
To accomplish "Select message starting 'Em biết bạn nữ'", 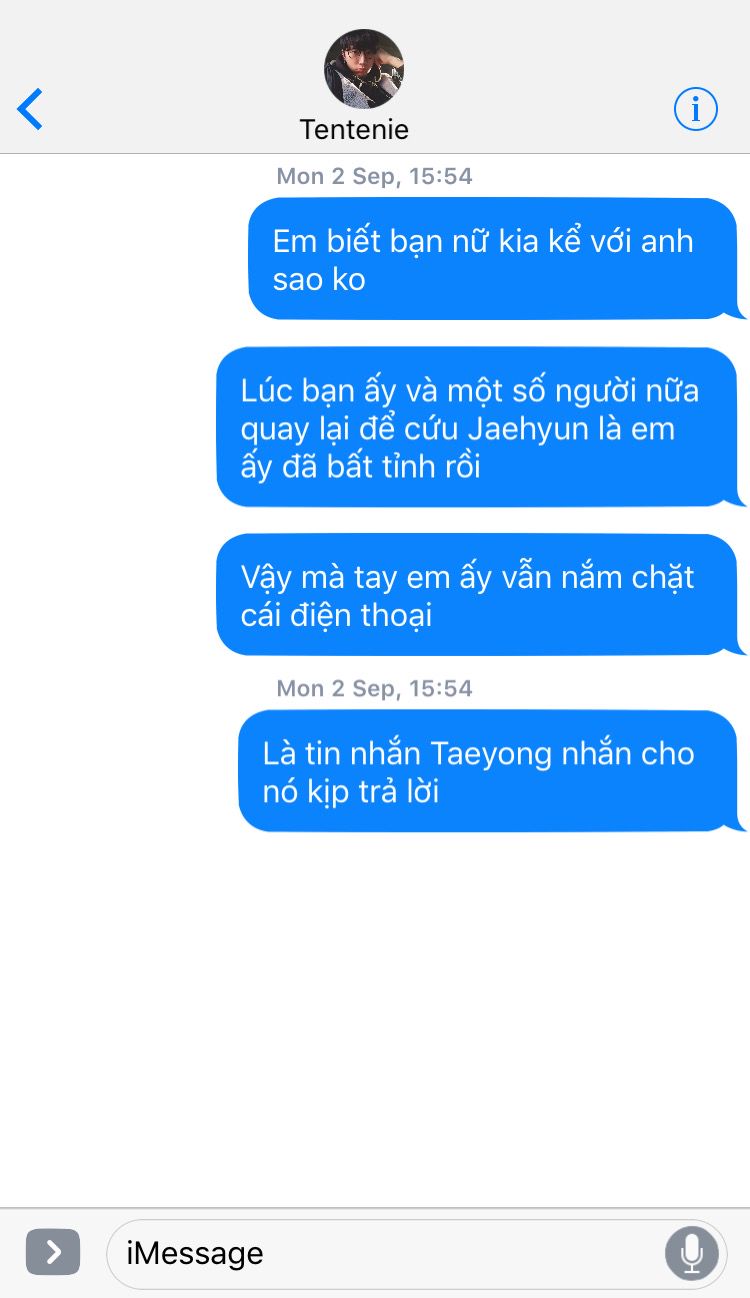I will (497, 259).
